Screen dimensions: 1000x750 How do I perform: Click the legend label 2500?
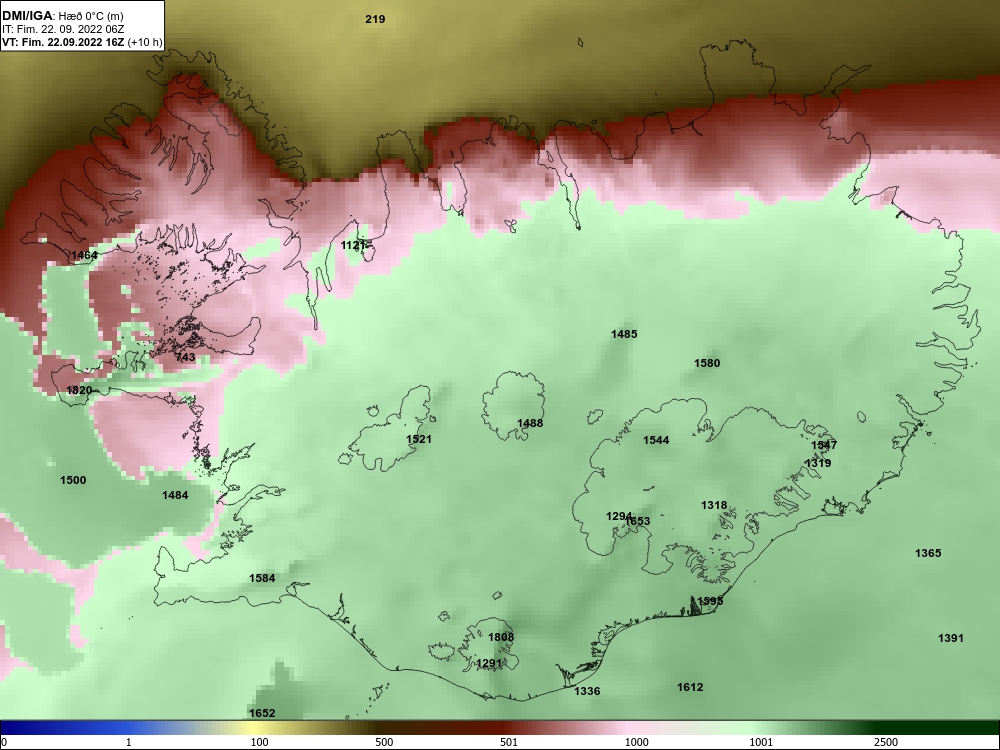[x=886, y=742]
